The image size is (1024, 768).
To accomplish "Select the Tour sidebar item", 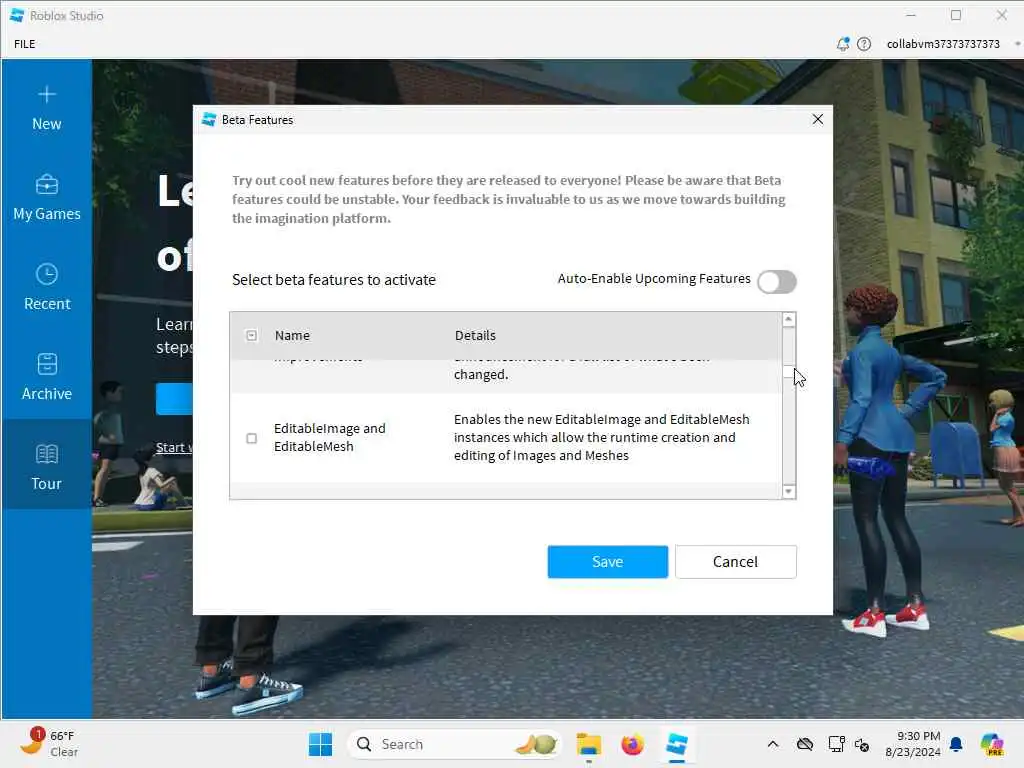I will [46, 466].
